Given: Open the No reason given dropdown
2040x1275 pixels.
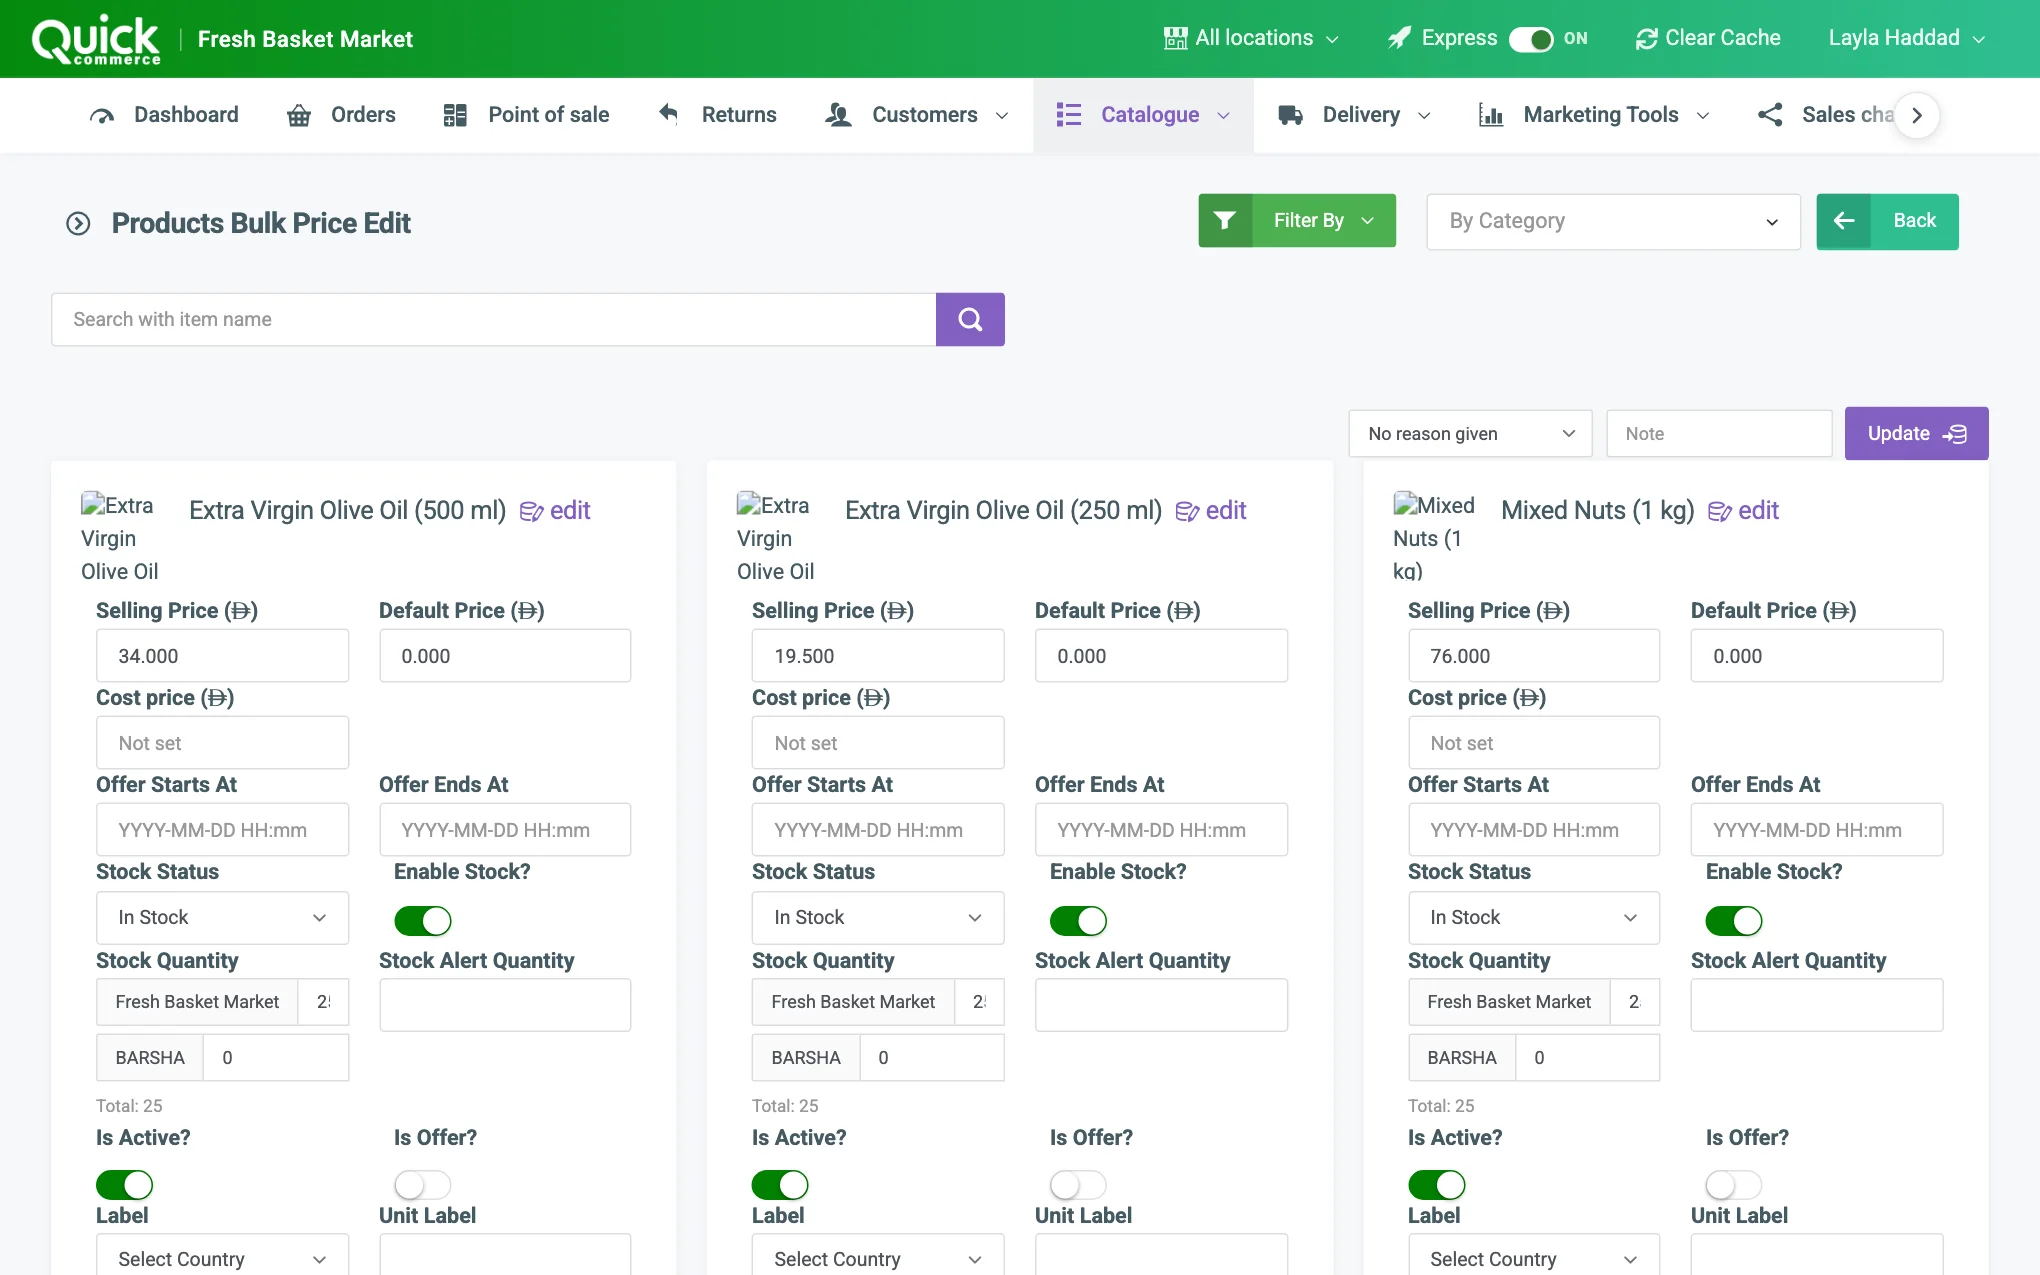Looking at the screenshot, I should point(1470,433).
